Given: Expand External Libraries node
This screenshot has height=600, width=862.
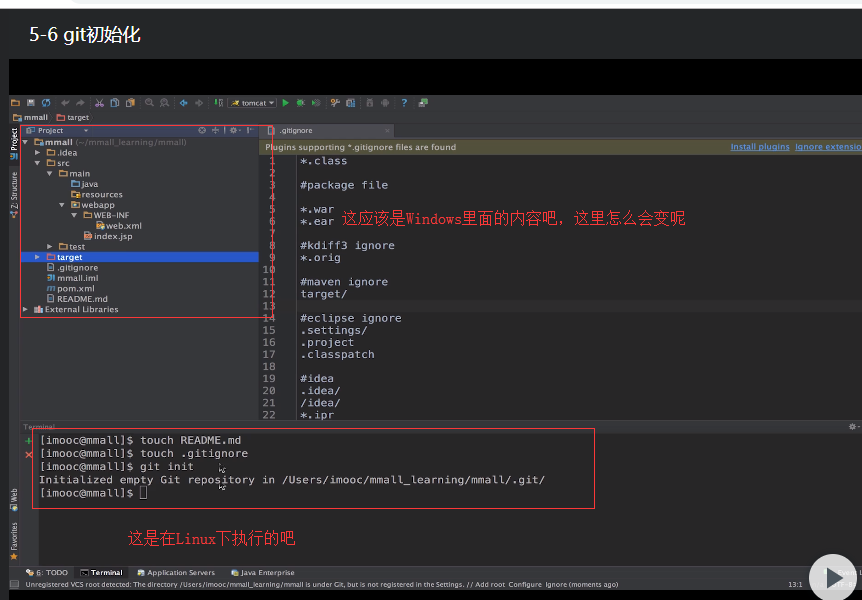Looking at the screenshot, I should [x=25, y=310].
